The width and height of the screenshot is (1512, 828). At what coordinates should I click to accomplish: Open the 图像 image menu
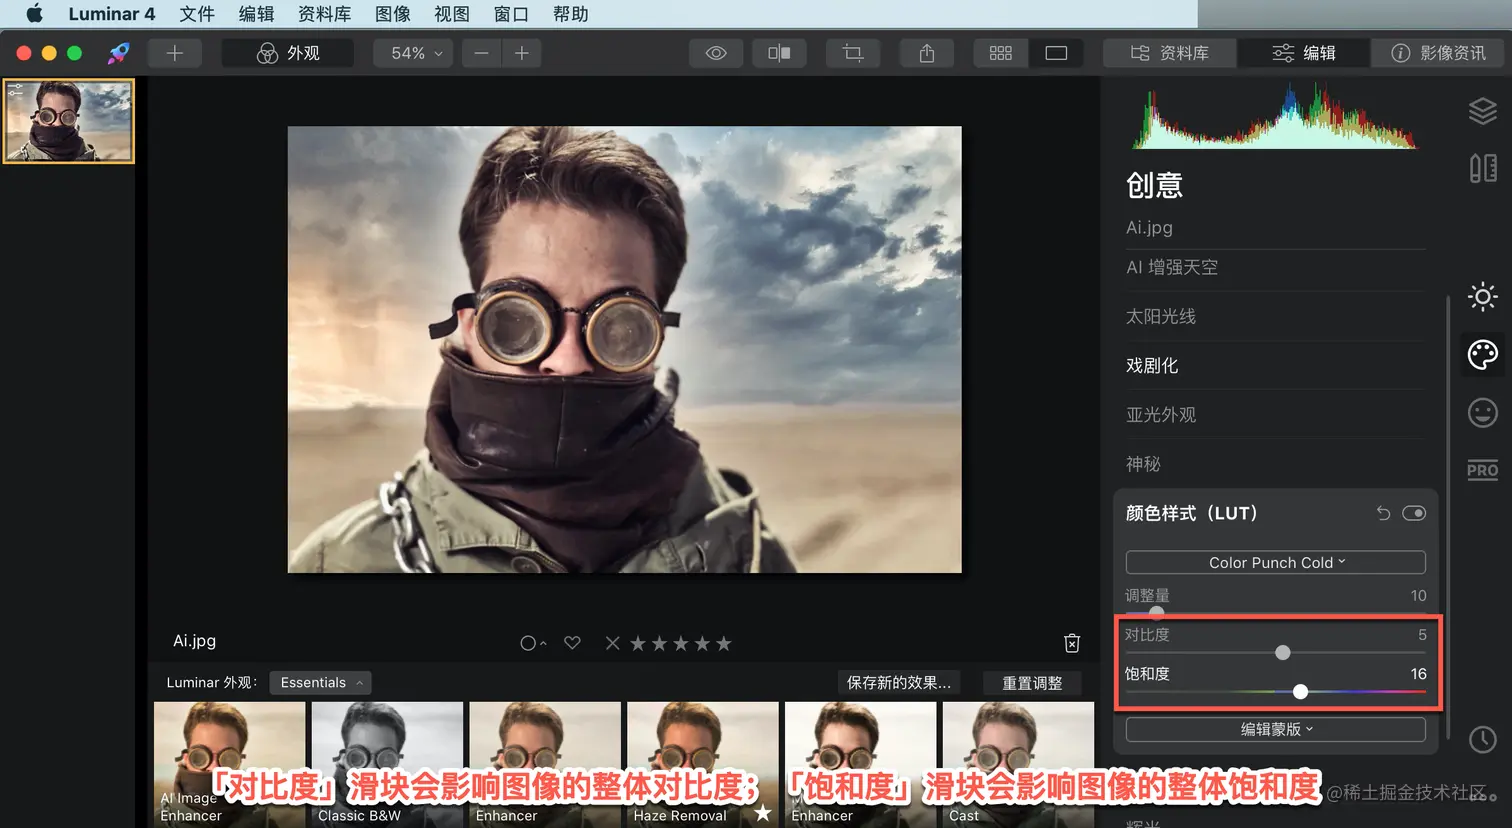coord(393,14)
